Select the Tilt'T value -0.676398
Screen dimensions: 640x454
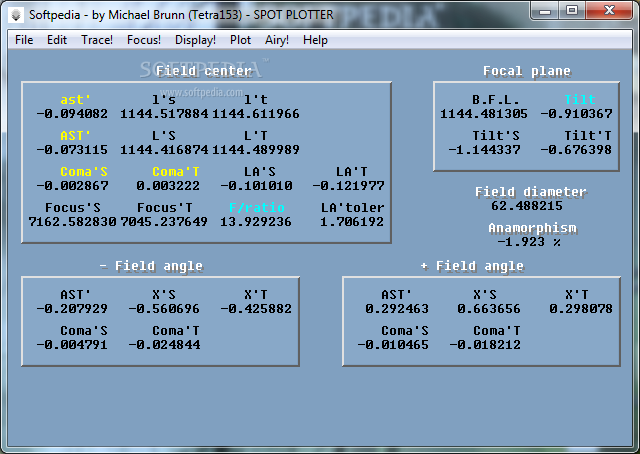(x=576, y=149)
